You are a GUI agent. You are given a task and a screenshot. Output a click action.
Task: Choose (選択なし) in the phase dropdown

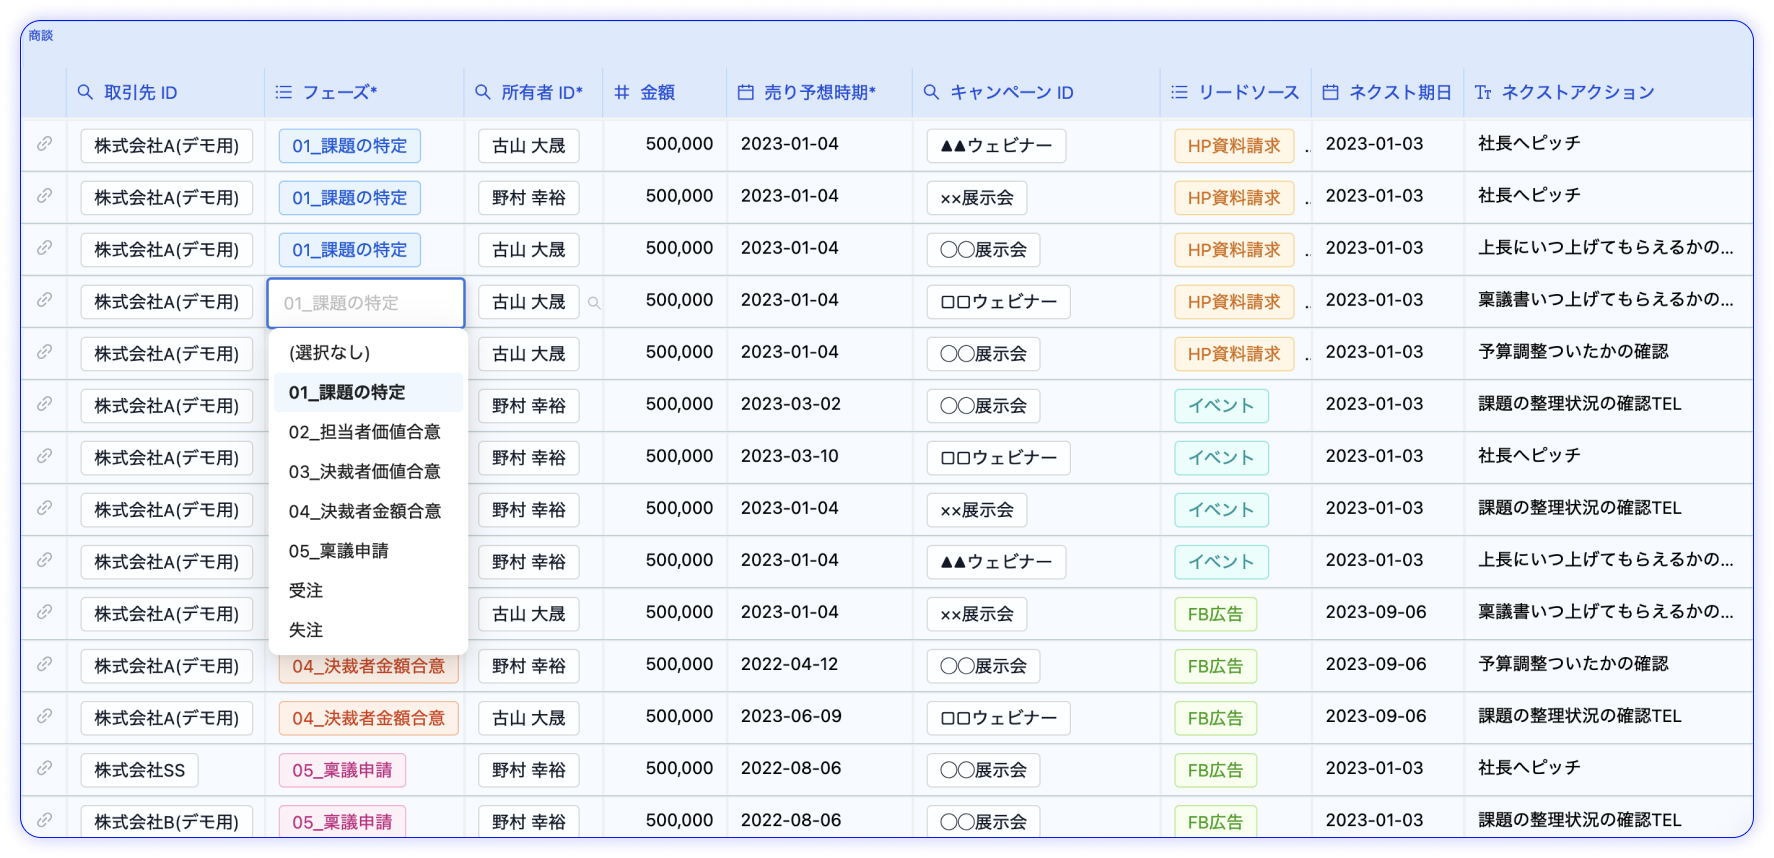(368, 353)
